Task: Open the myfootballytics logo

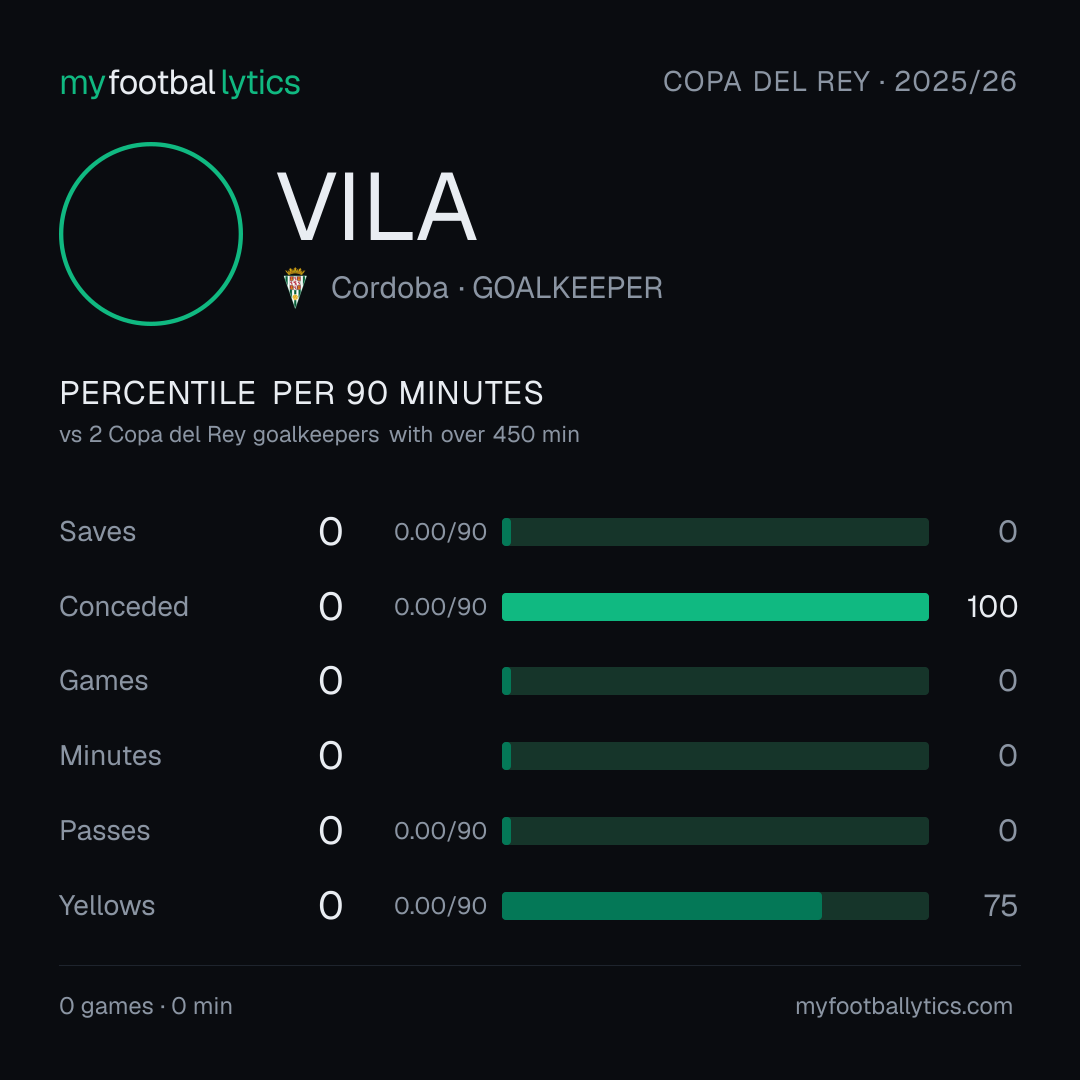Action: point(180,83)
